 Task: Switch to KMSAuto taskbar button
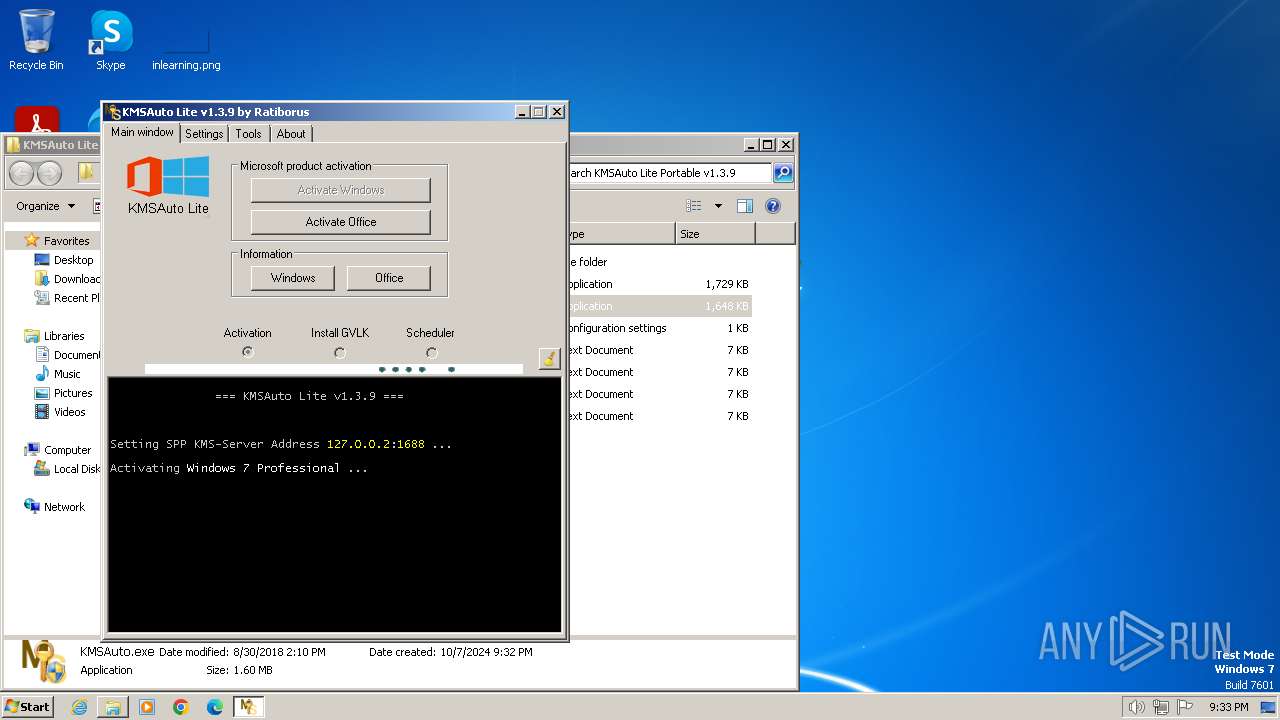tap(248, 707)
